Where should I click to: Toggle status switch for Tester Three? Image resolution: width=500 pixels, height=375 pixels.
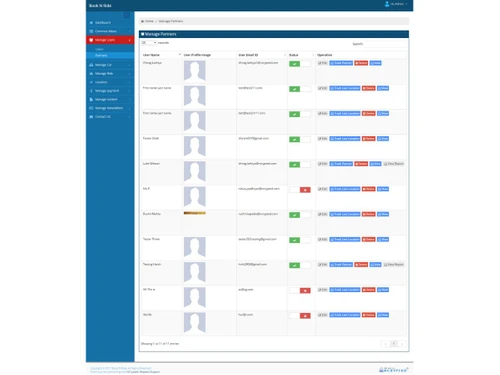point(300,240)
